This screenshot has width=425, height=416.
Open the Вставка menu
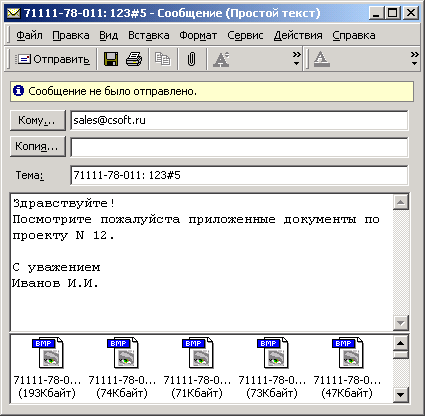tap(149, 35)
